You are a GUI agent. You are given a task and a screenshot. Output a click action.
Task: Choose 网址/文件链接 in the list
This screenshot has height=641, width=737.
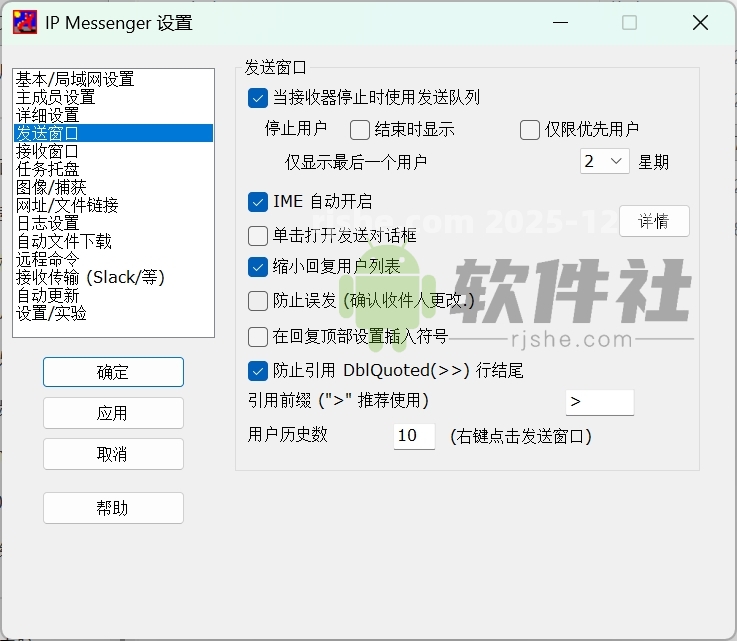113,205
